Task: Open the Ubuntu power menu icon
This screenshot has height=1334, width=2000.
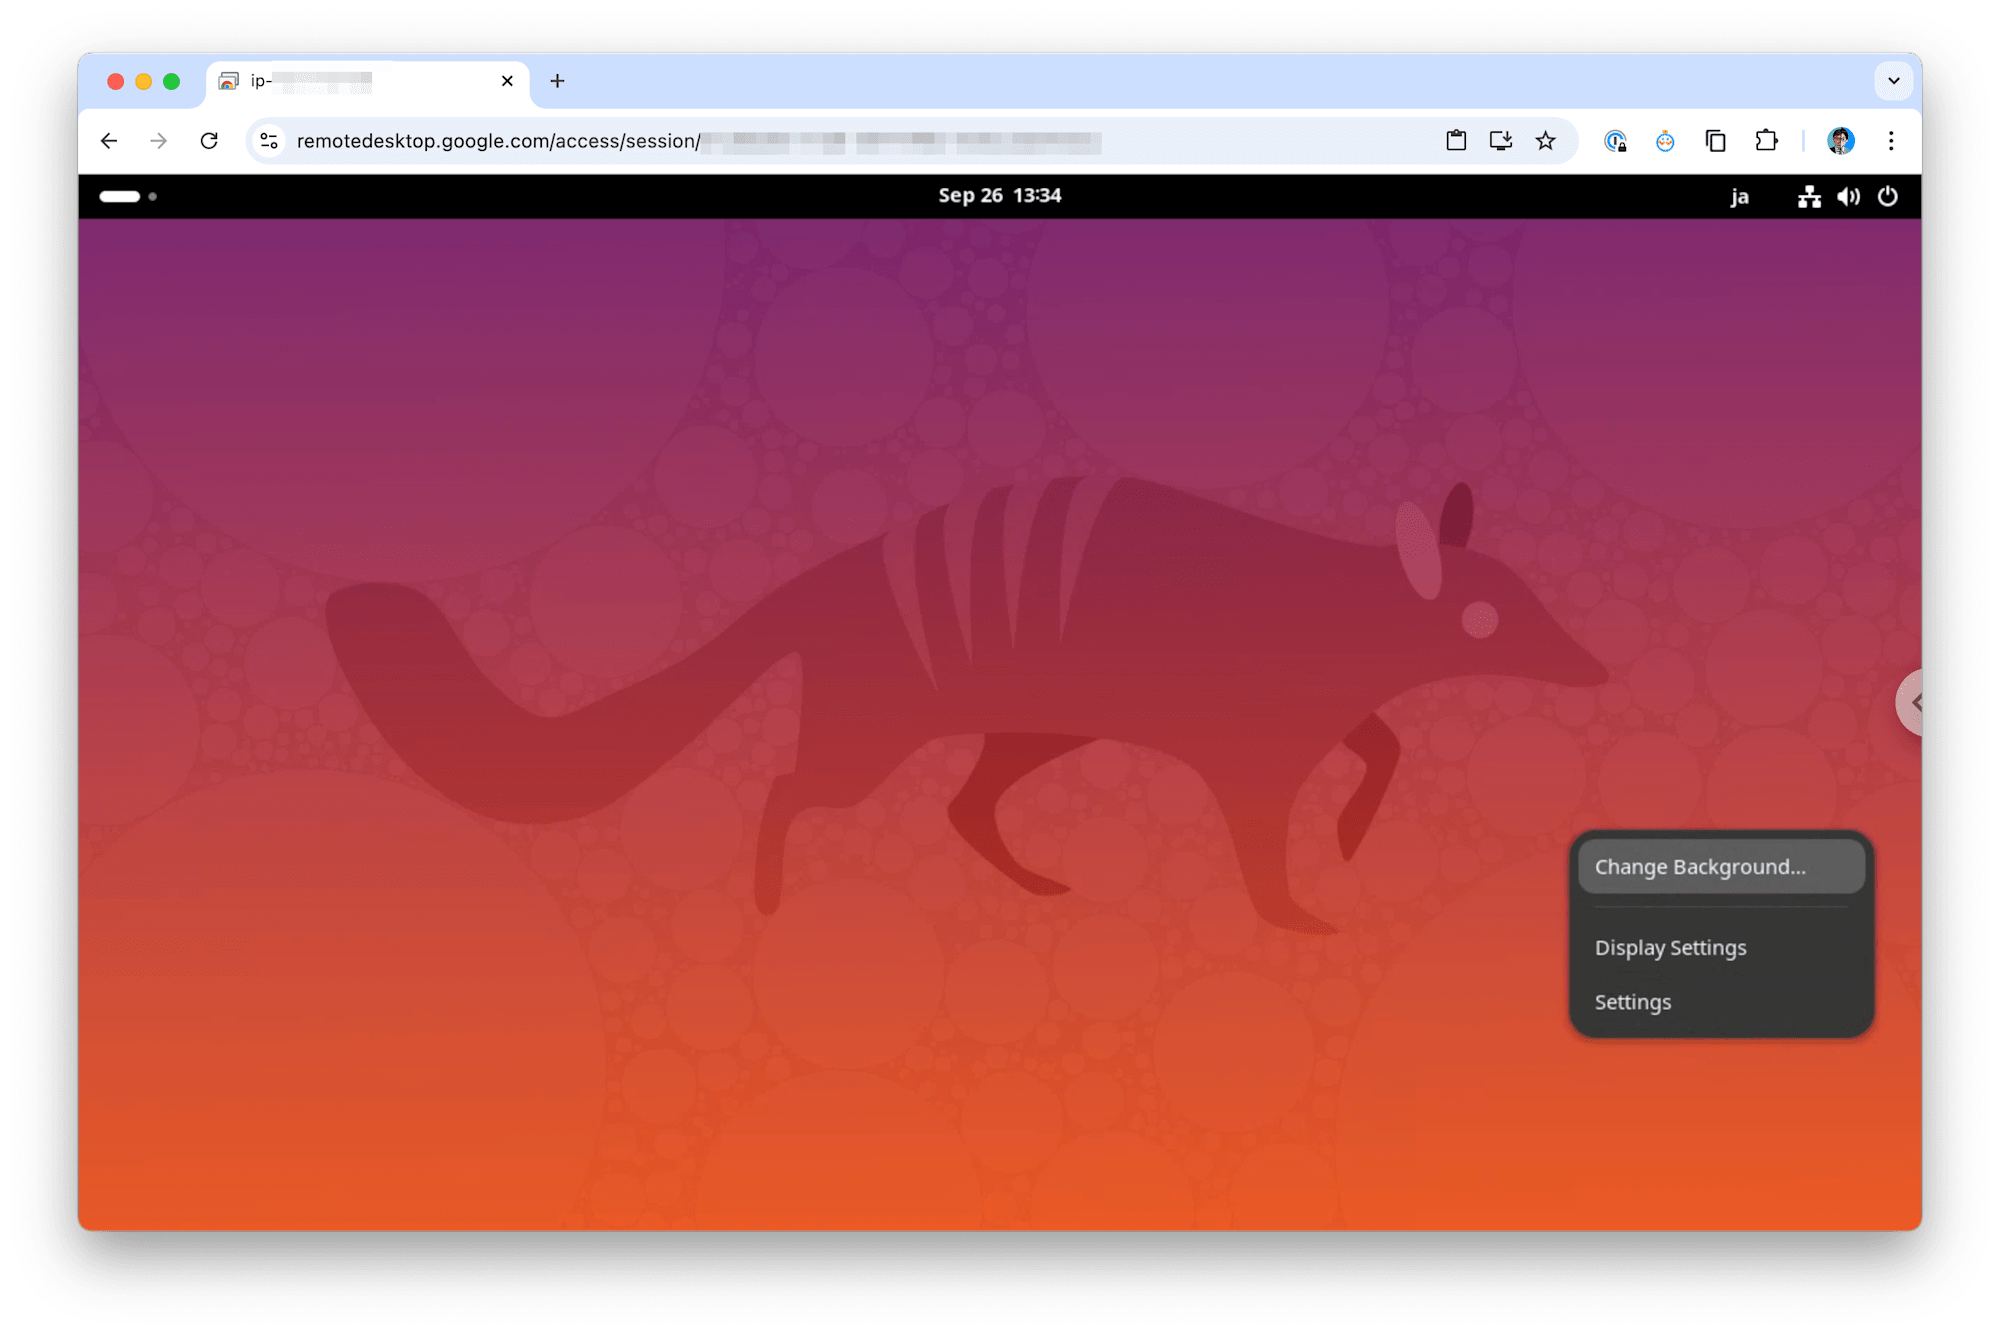Action: coord(1888,196)
